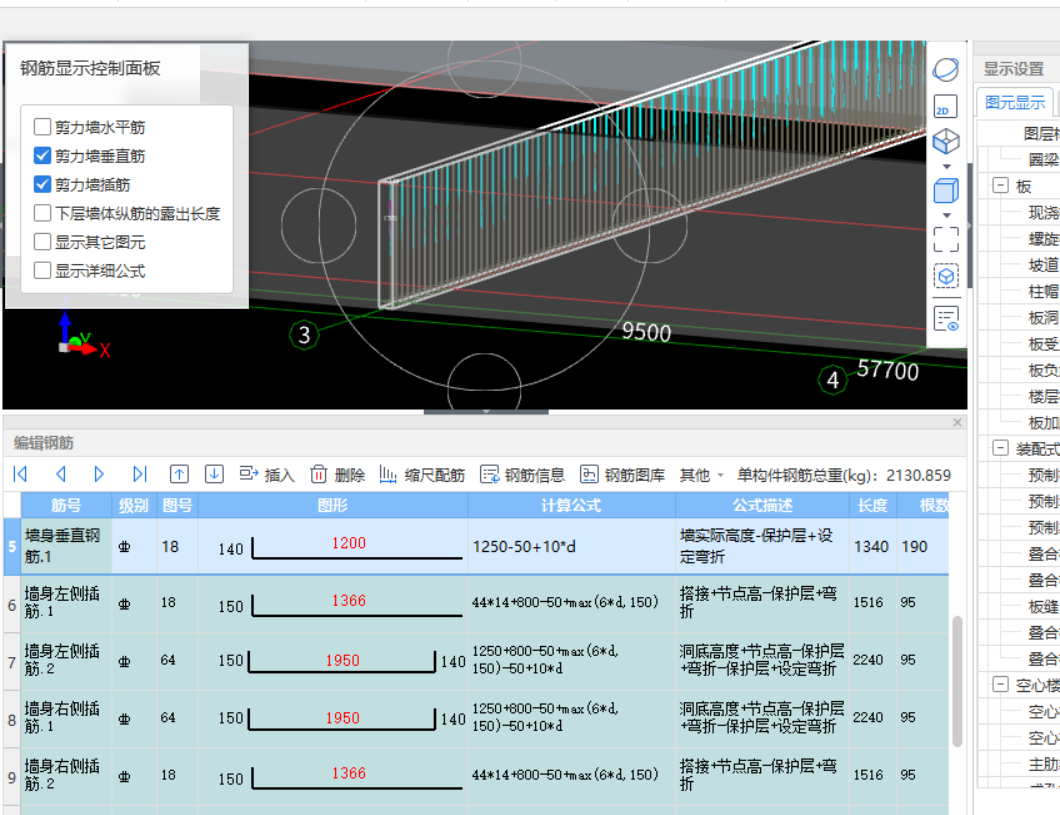Click the 删除 (delete) toolbar button

[337, 475]
